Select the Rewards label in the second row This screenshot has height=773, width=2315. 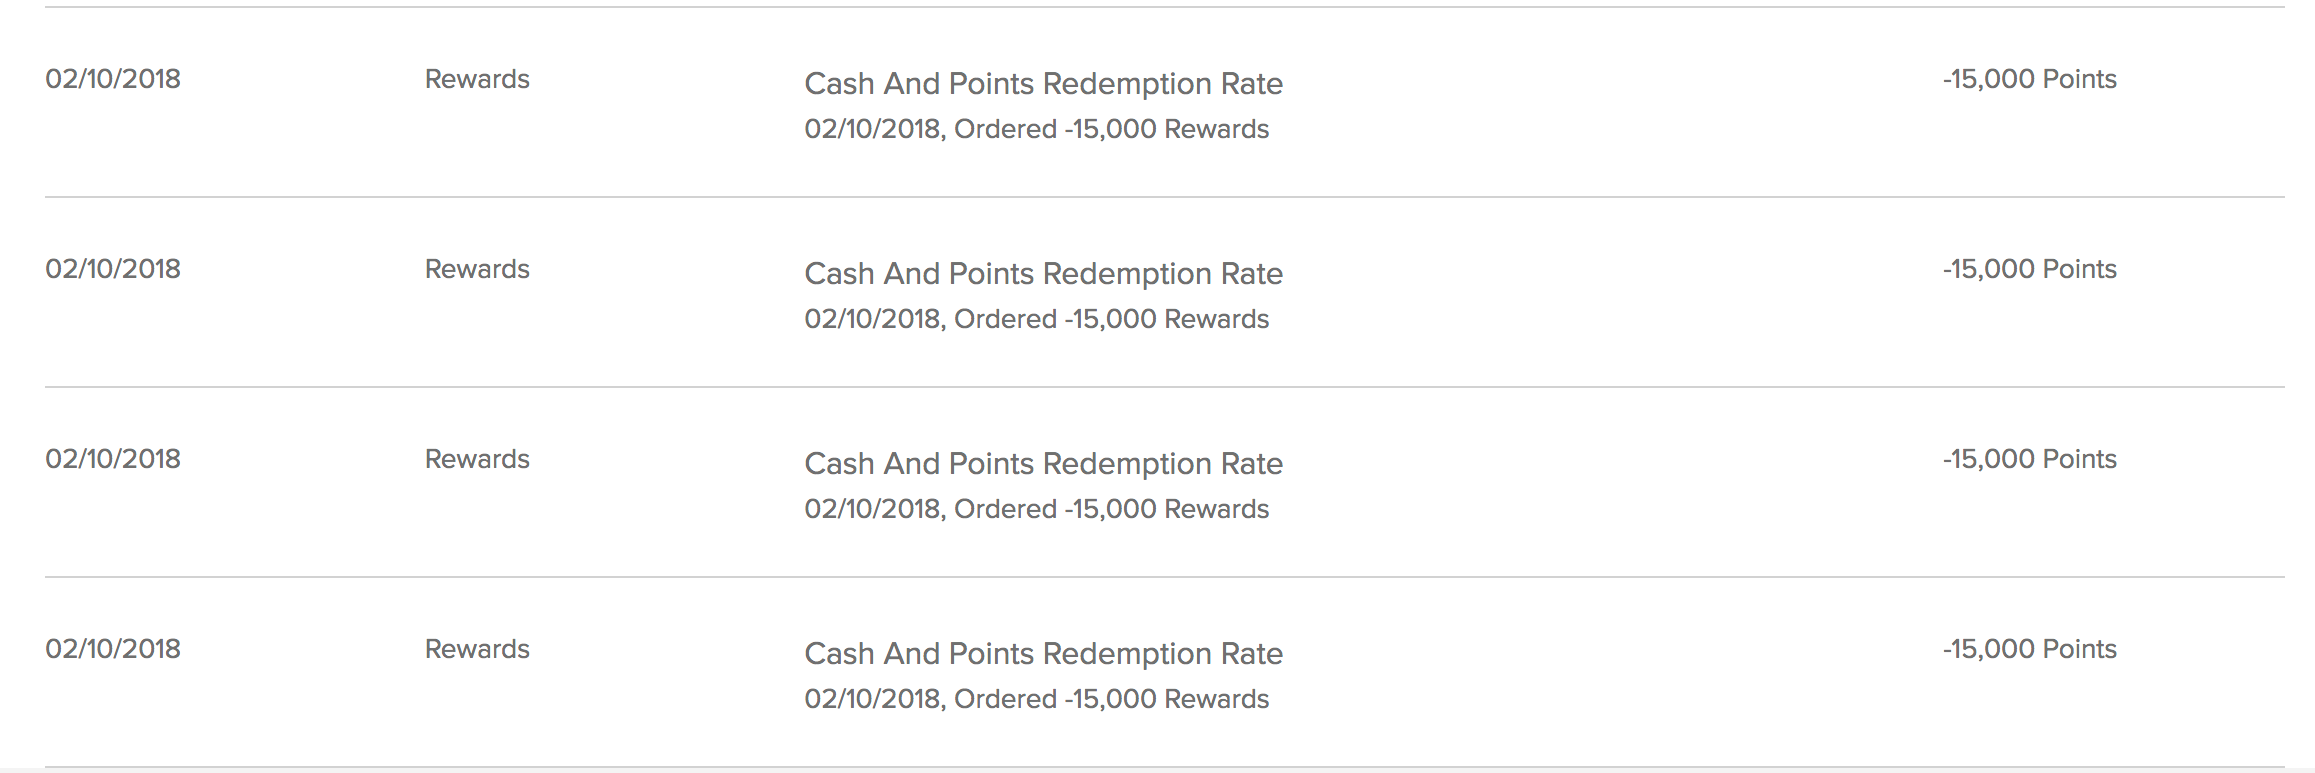tap(477, 269)
